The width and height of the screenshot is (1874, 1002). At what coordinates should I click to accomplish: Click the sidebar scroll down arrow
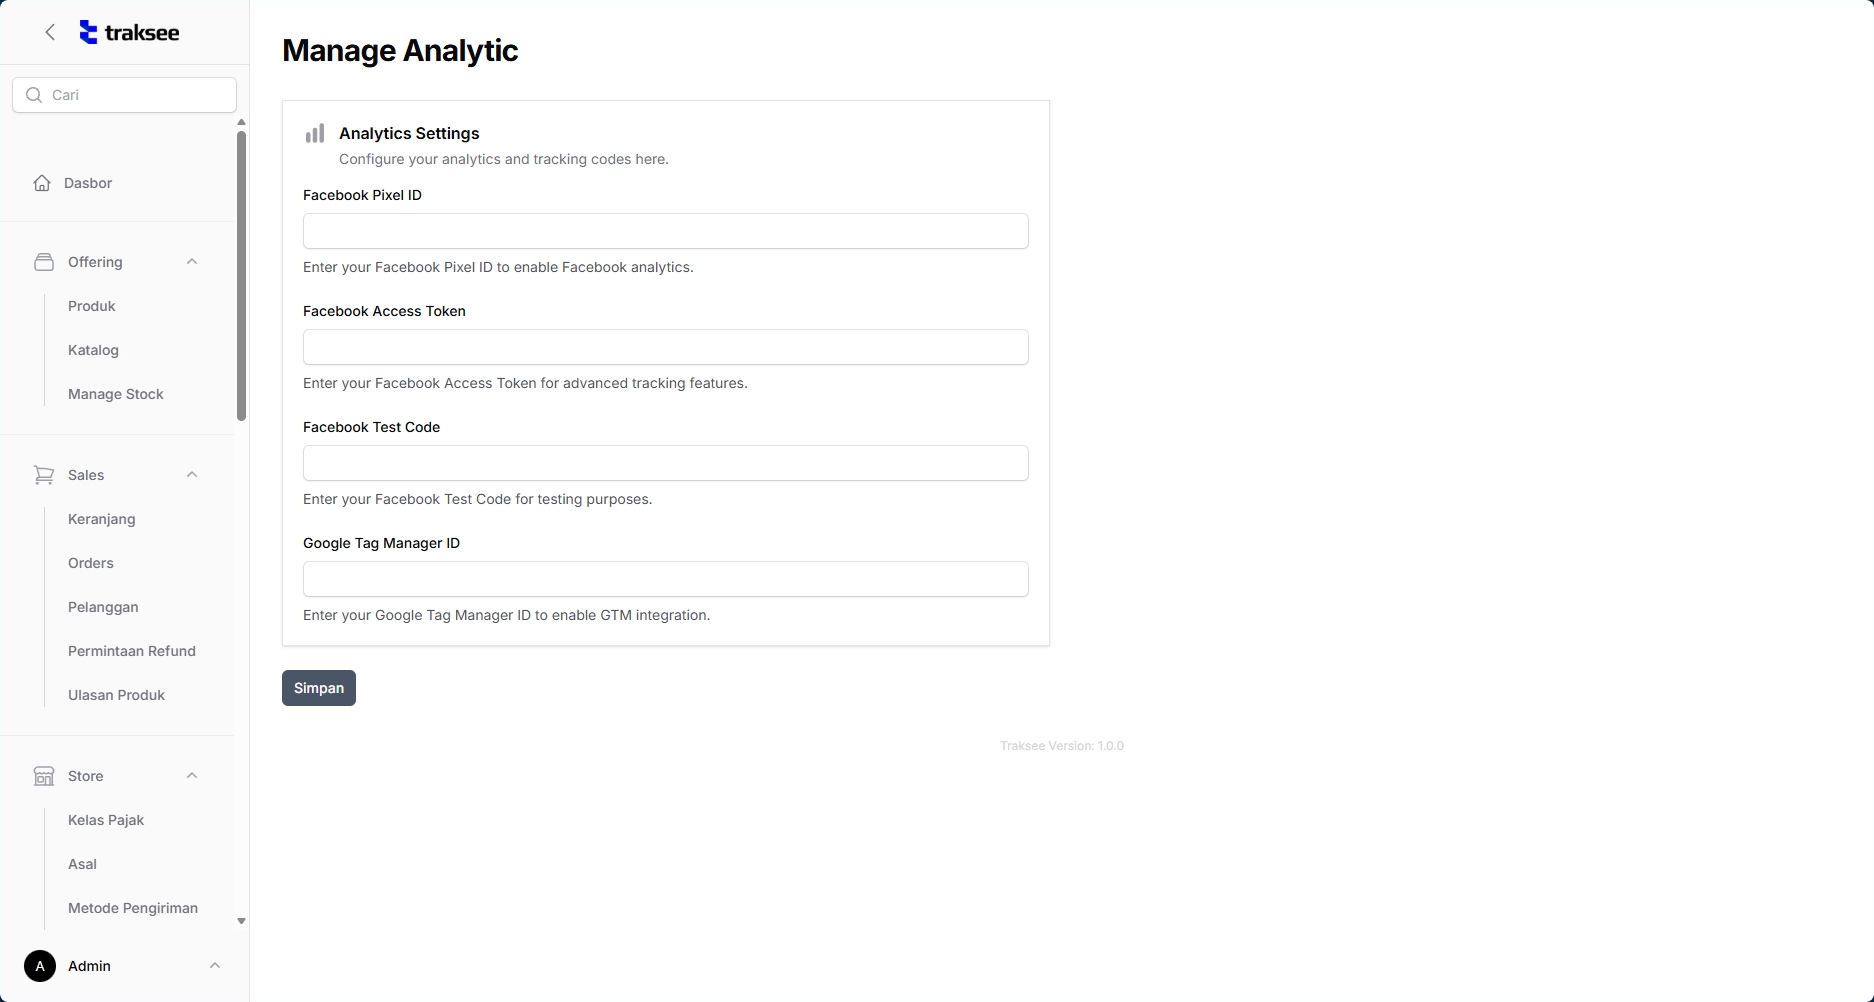coord(241,921)
